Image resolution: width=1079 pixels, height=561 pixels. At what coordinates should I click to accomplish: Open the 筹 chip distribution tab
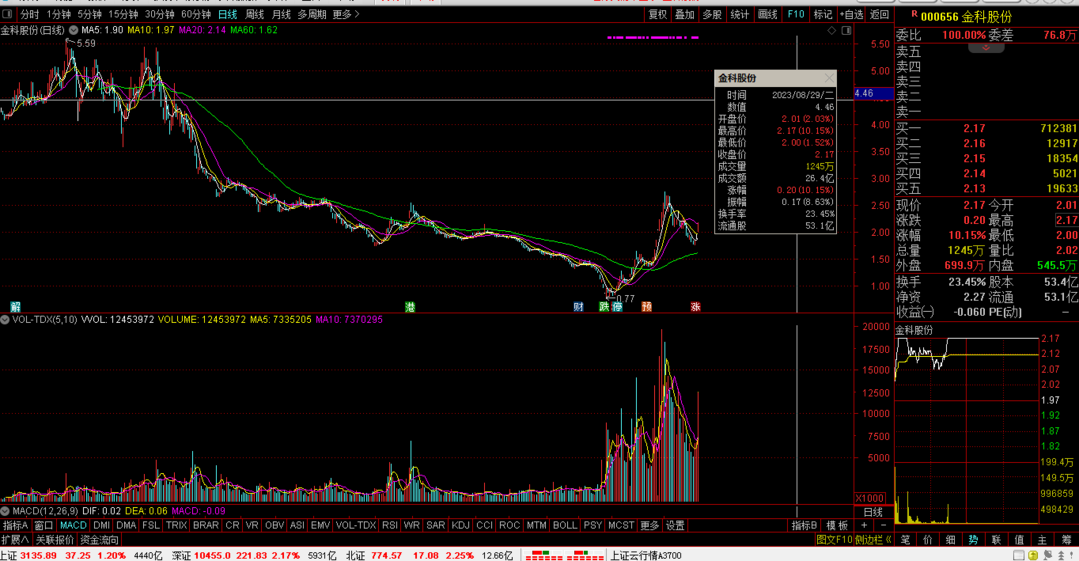[x=1066, y=540]
